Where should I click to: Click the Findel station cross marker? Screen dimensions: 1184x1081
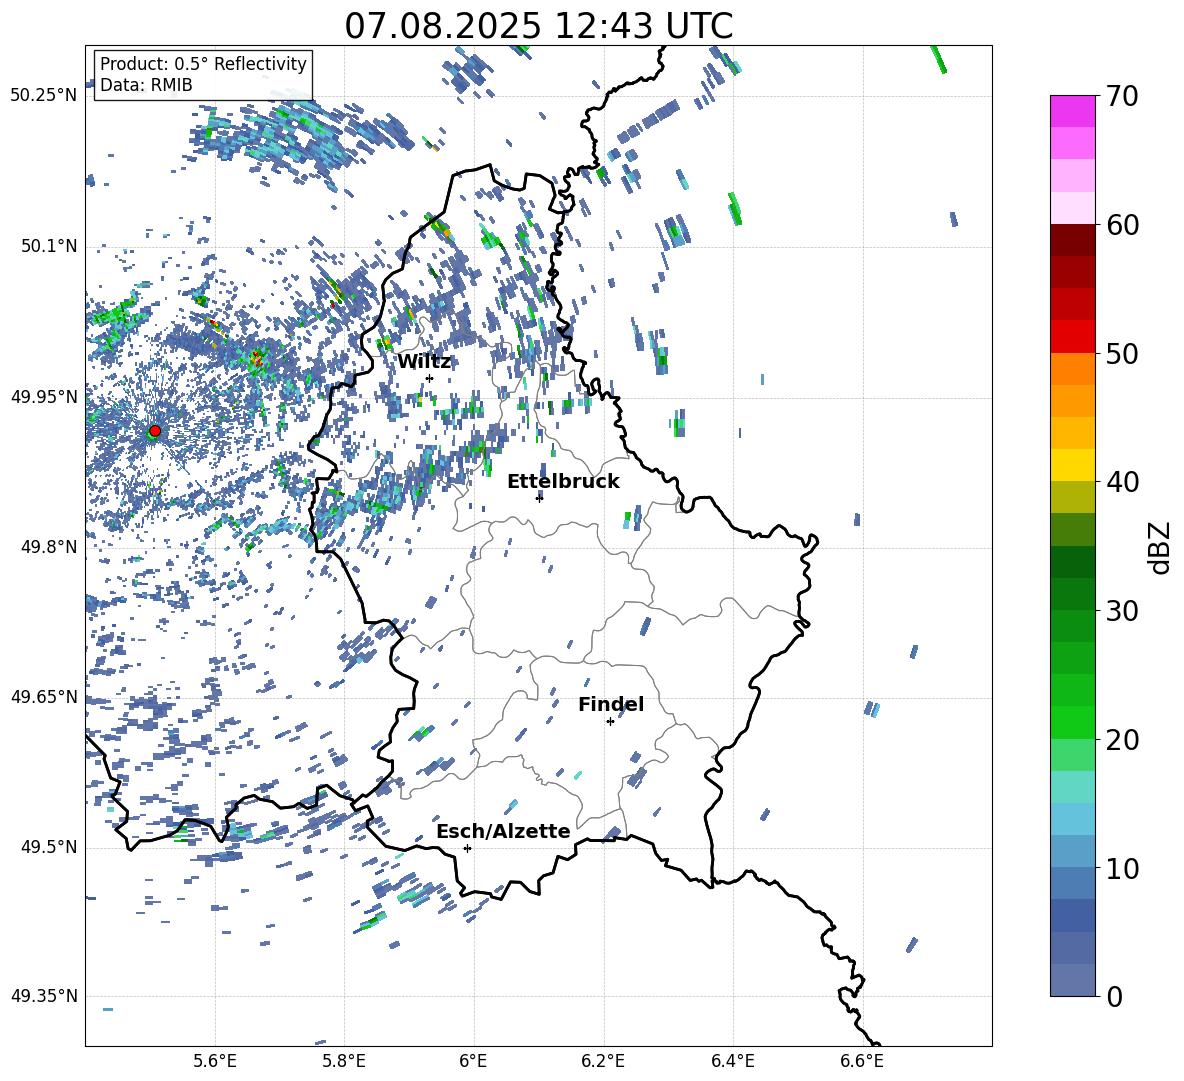(610, 722)
